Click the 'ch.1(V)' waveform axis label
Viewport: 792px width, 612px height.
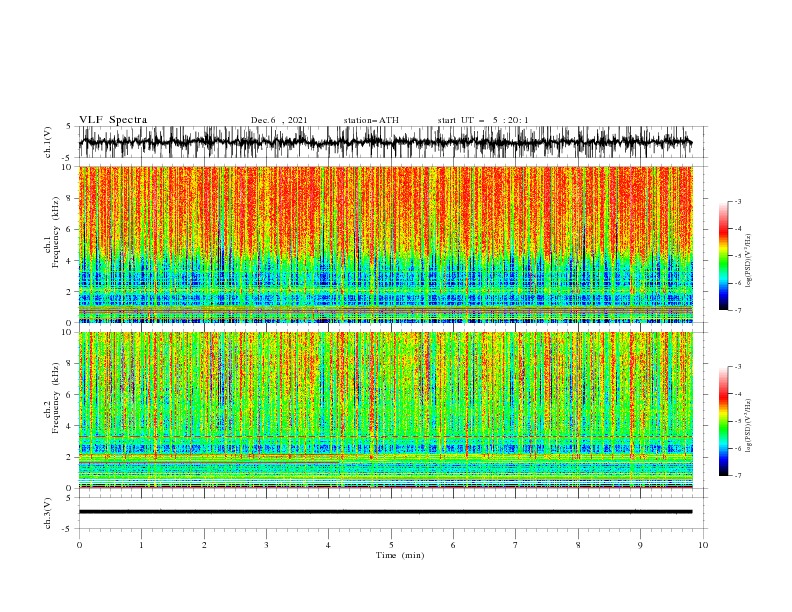tap(48, 142)
